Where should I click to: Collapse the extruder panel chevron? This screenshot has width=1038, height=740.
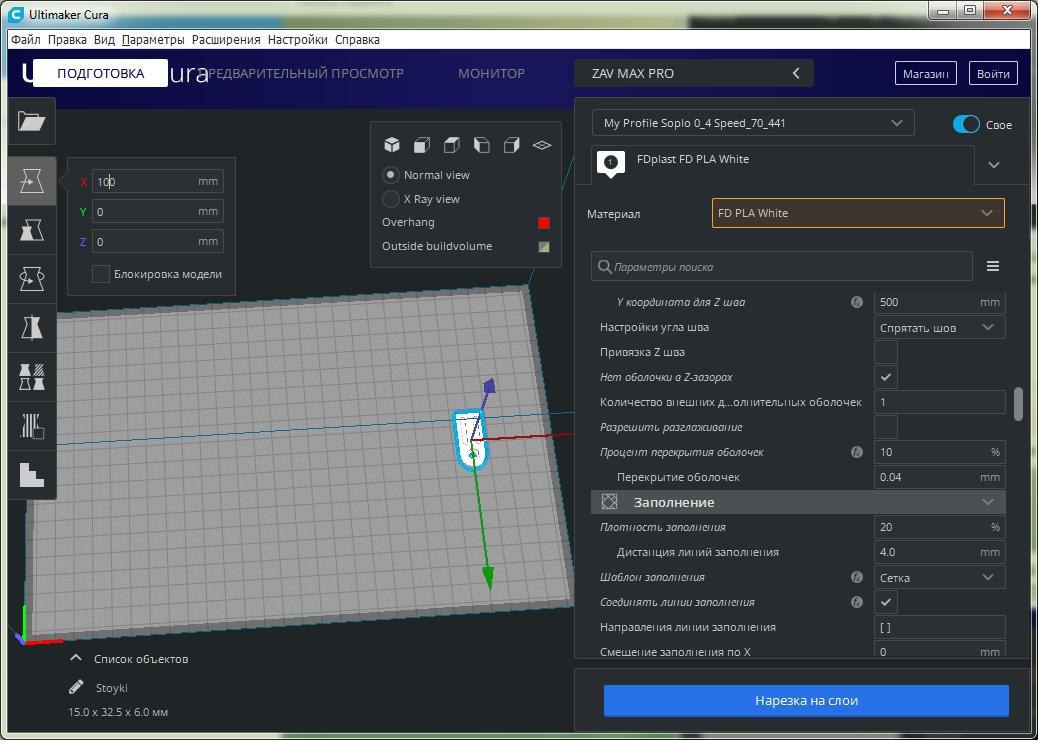point(994,165)
